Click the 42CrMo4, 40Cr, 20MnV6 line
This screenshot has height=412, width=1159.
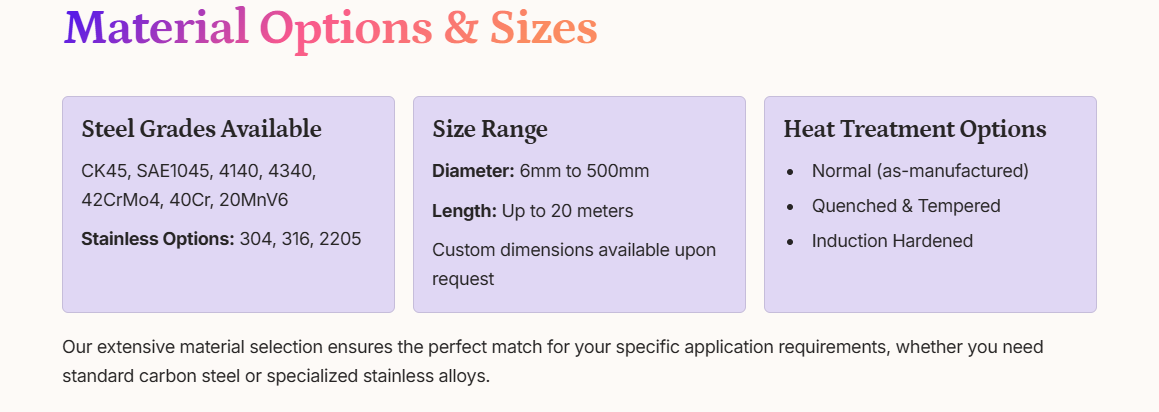click(184, 200)
